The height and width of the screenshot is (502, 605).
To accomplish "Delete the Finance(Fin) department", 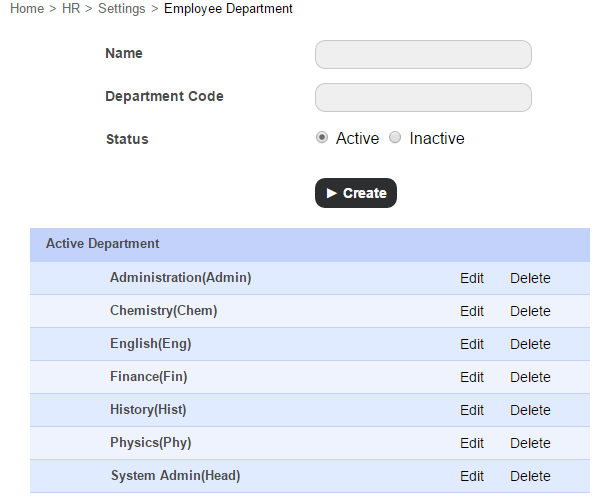I will click(x=530, y=377).
